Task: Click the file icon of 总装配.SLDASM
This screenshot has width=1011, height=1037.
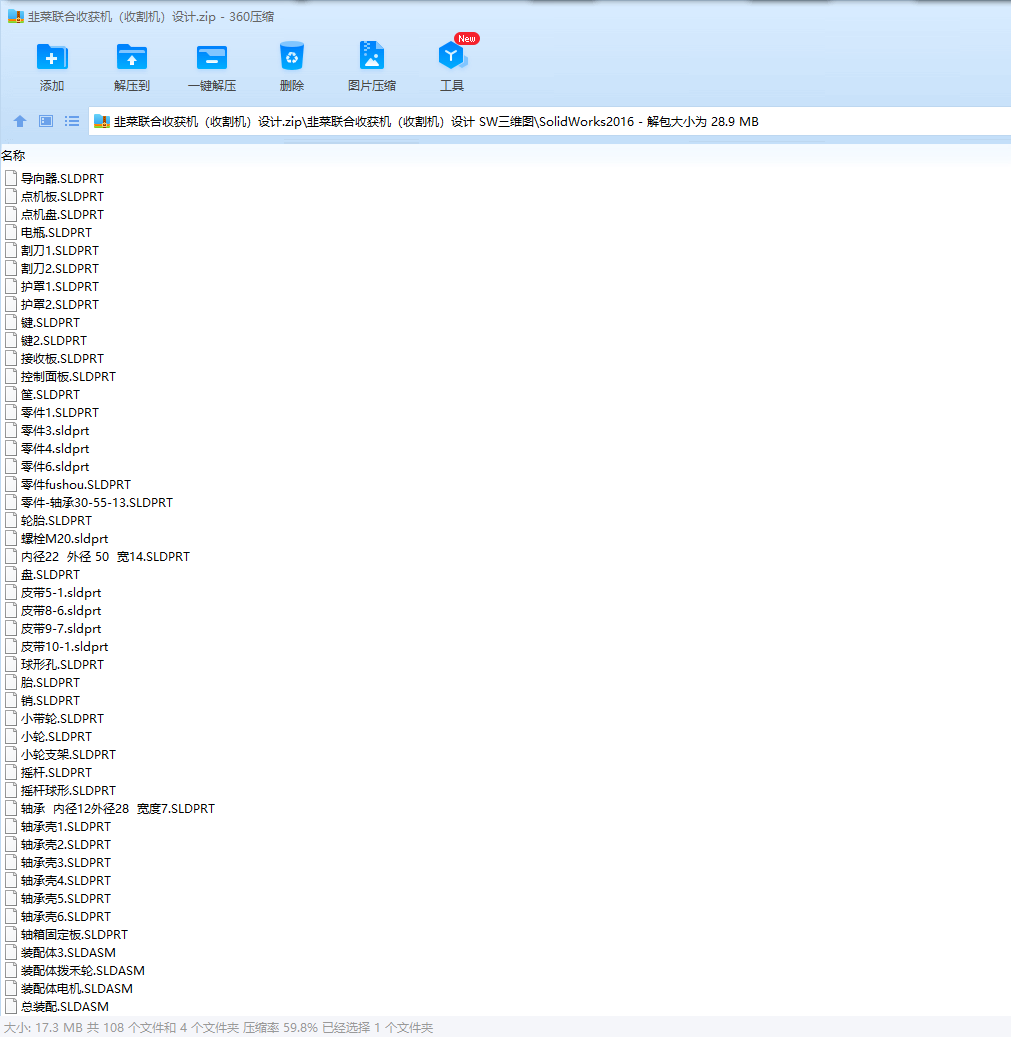Action: click(11, 1006)
